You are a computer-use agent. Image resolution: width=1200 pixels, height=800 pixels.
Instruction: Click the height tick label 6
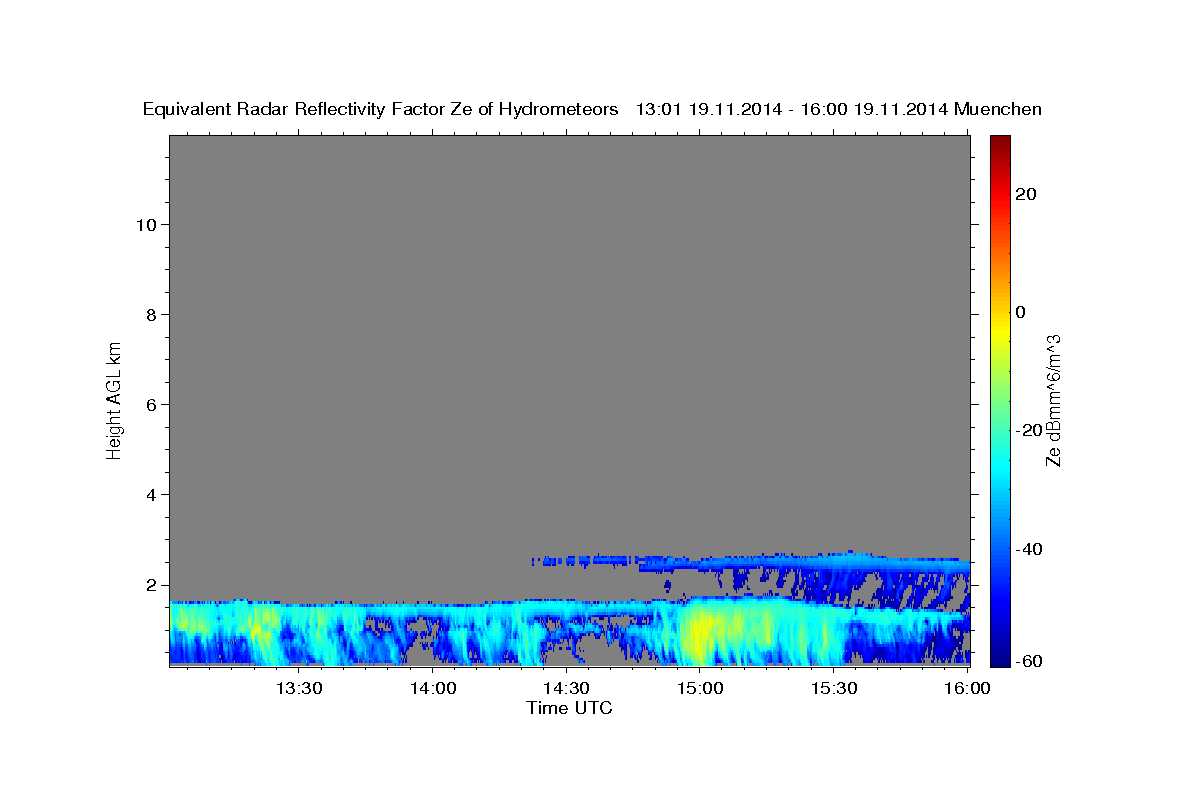[x=151, y=404]
